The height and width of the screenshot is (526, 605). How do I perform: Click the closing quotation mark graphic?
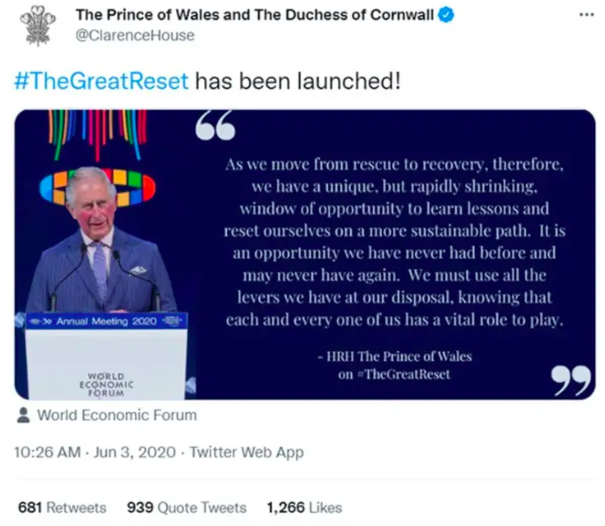click(x=571, y=381)
